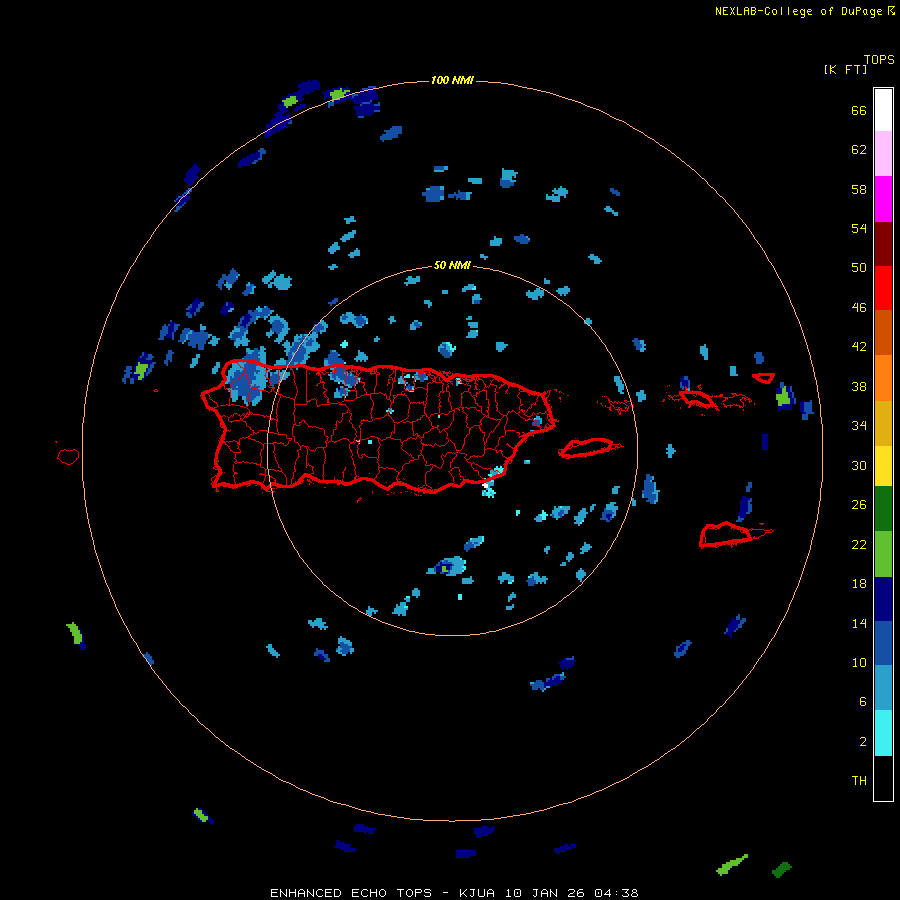Select the magenta legend color block
Viewport: 900px width, 900px height.
[883, 199]
